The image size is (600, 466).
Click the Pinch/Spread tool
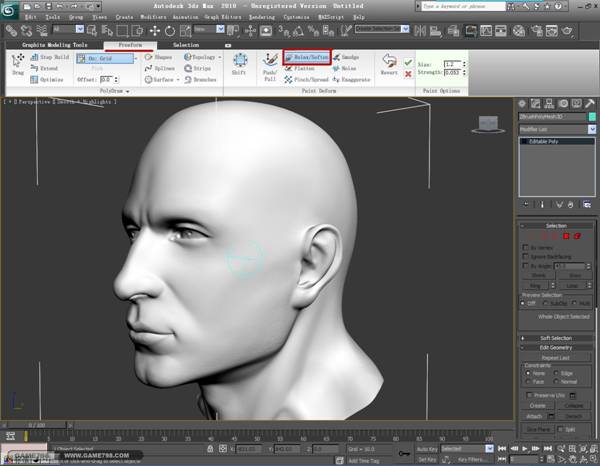click(309, 77)
